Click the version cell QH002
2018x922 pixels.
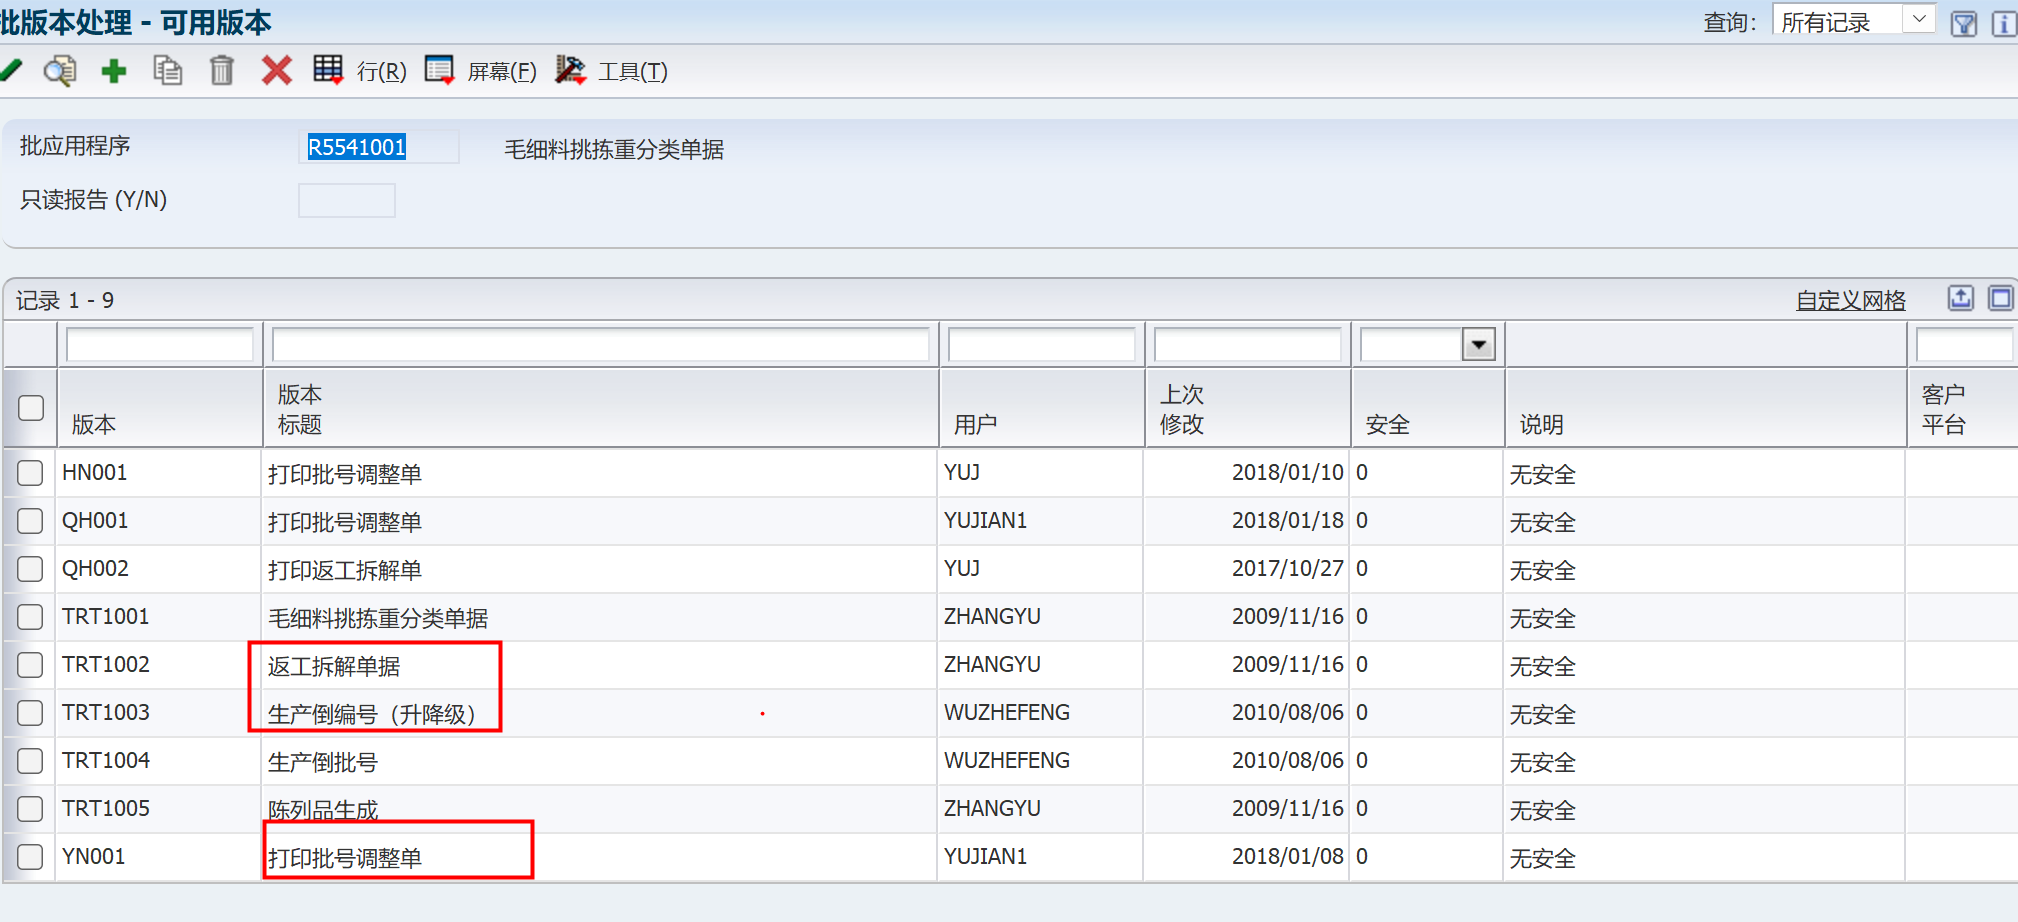click(x=95, y=568)
